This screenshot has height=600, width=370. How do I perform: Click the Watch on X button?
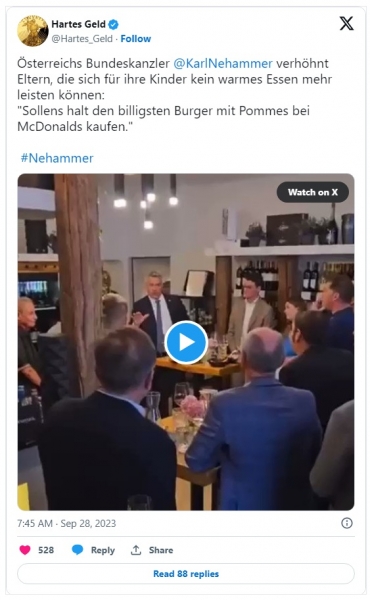tap(313, 192)
